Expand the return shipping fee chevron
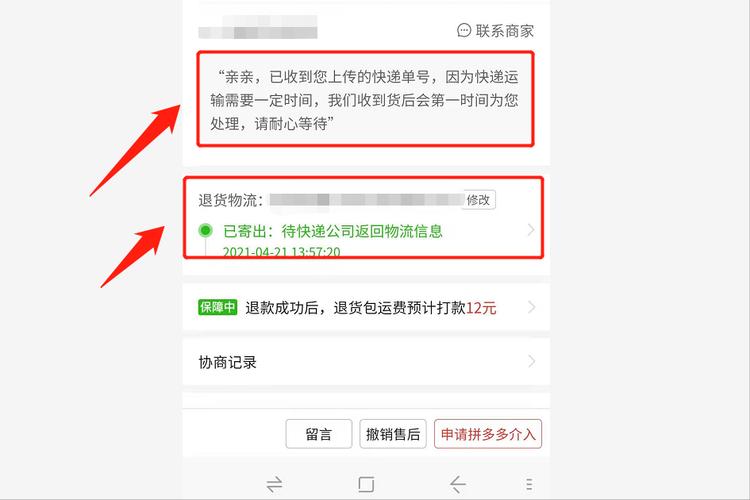 [531, 307]
